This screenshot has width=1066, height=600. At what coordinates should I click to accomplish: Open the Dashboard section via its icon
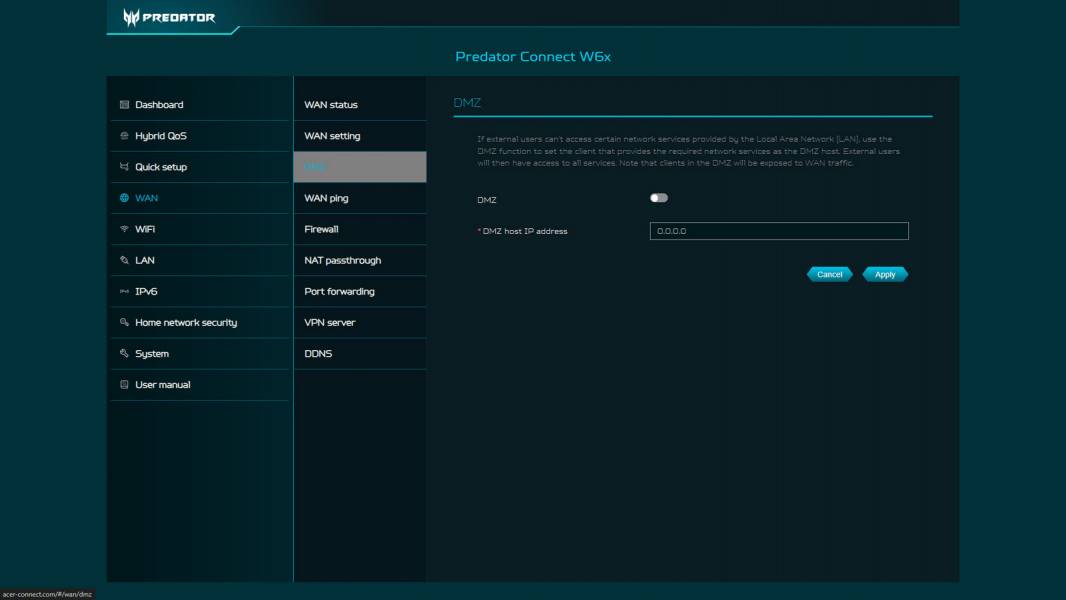[x=123, y=104]
